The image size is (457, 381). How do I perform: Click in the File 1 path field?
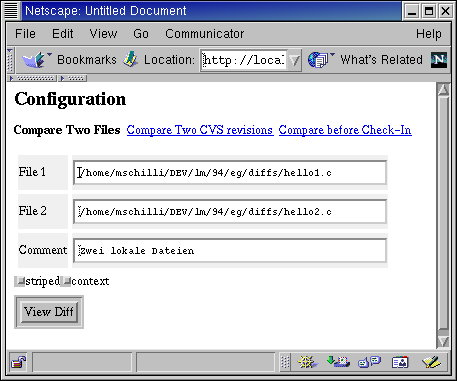click(x=230, y=173)
